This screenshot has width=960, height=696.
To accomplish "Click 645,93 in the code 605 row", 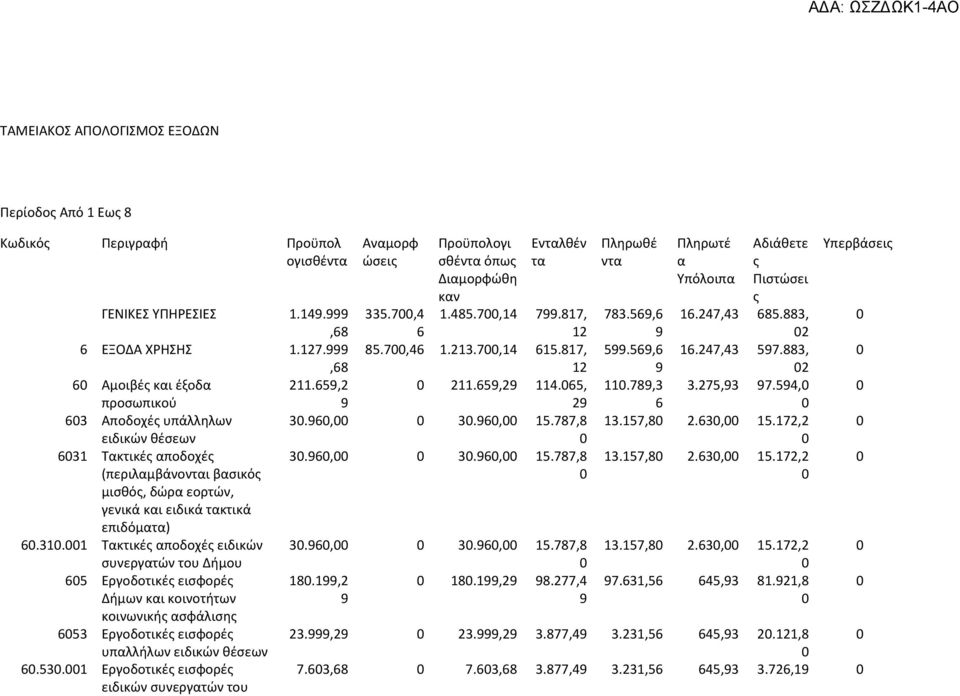I will point(718,581).
